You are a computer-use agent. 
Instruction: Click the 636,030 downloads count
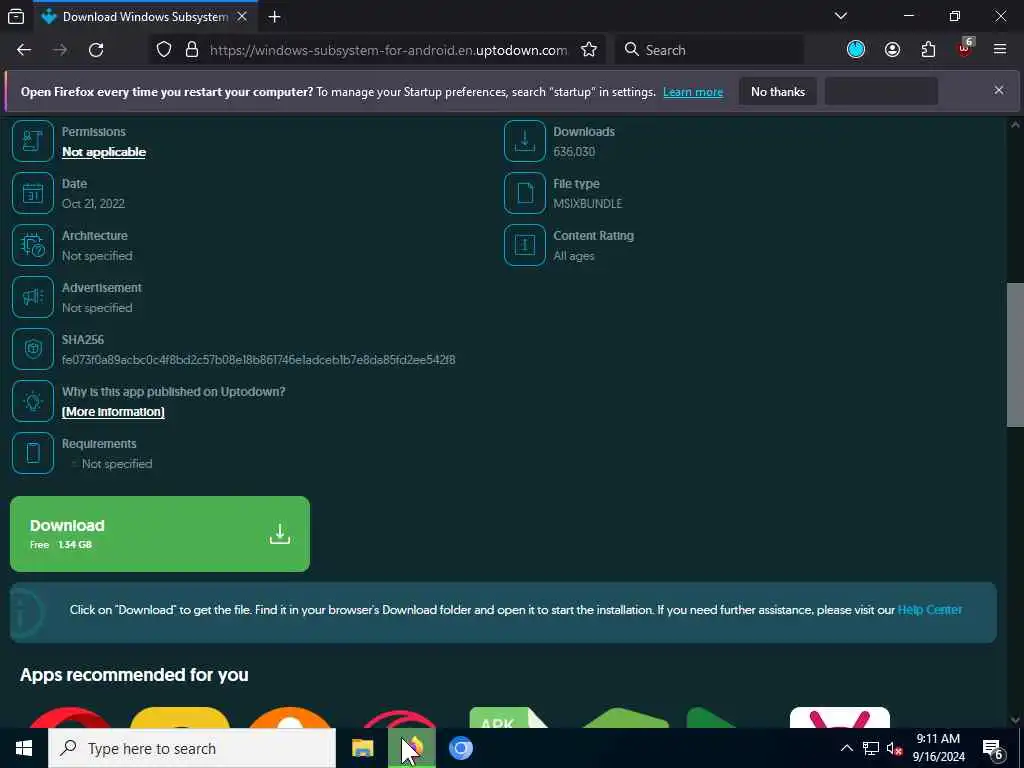(x=574, y=152)
